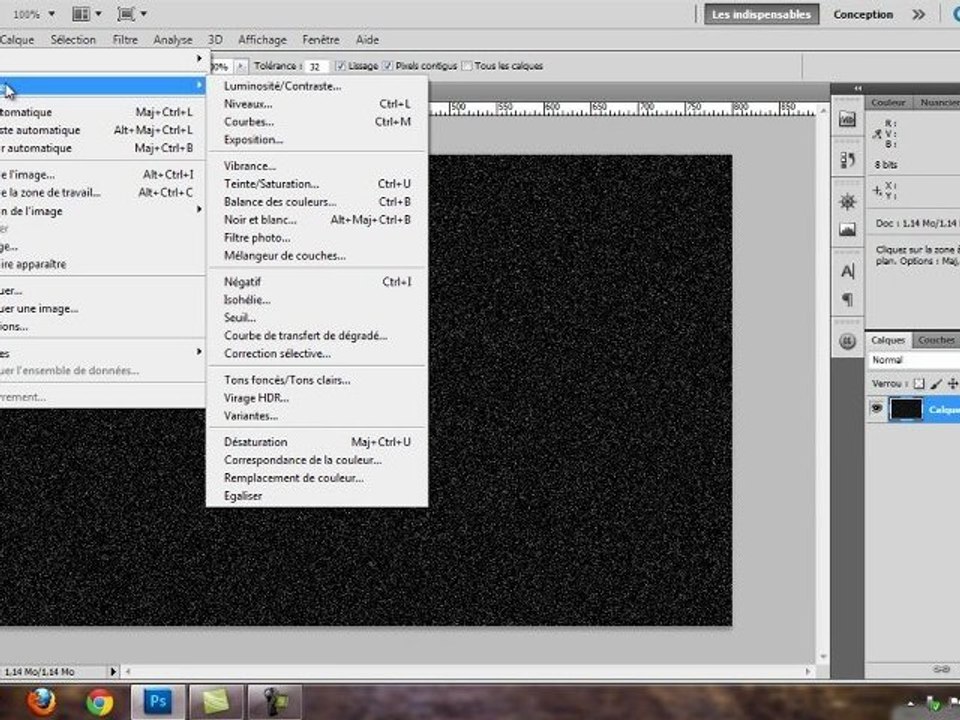Screen dimensions: 960x720
Task: Launch Firefox from the taskbar
Action: pos(42,701)
